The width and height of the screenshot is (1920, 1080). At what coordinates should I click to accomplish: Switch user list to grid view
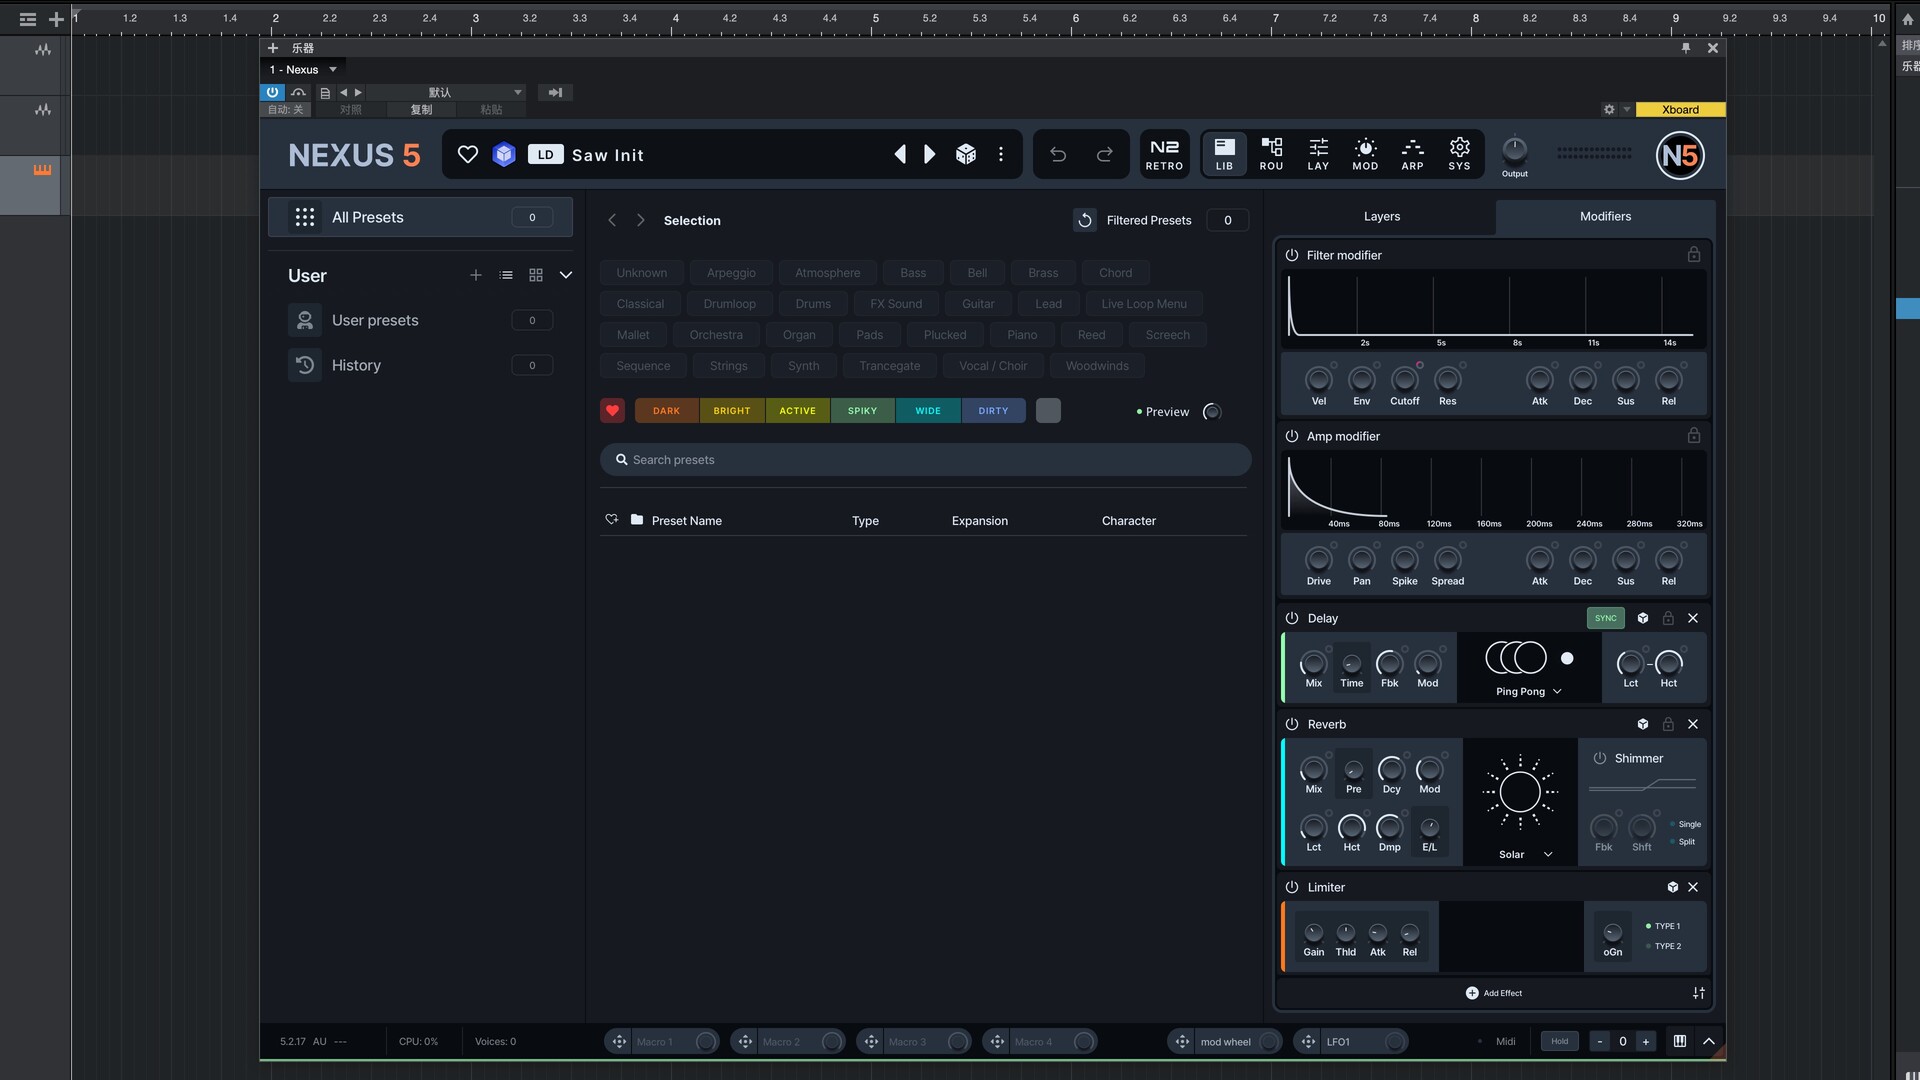pyautogui.click(x=536, y=275)
